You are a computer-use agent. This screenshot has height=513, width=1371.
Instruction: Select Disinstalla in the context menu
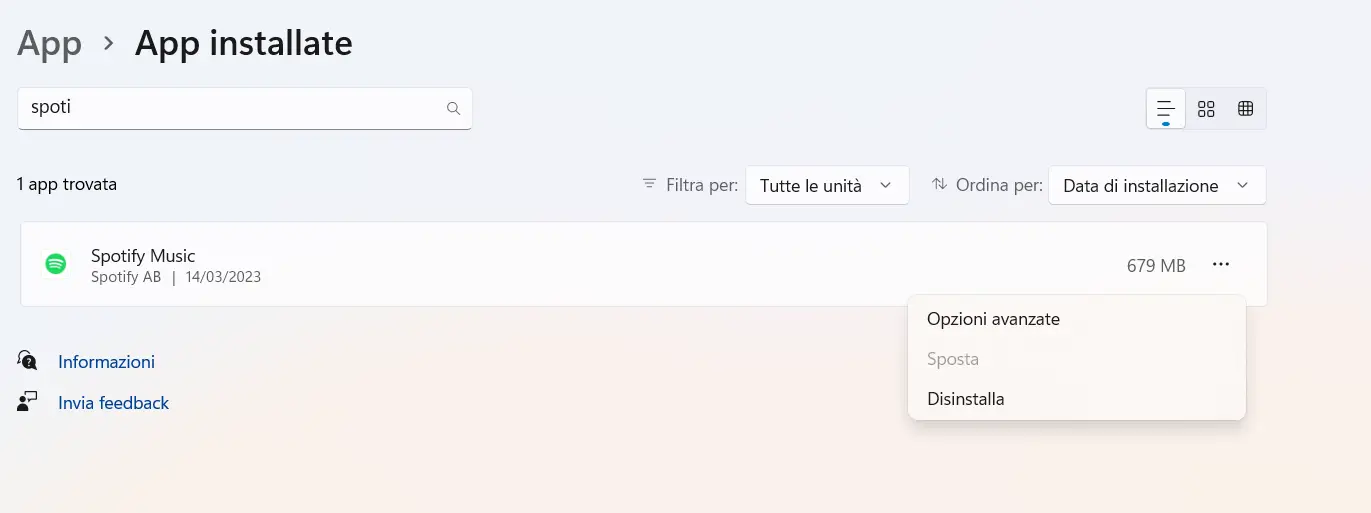tap(965, 399)
